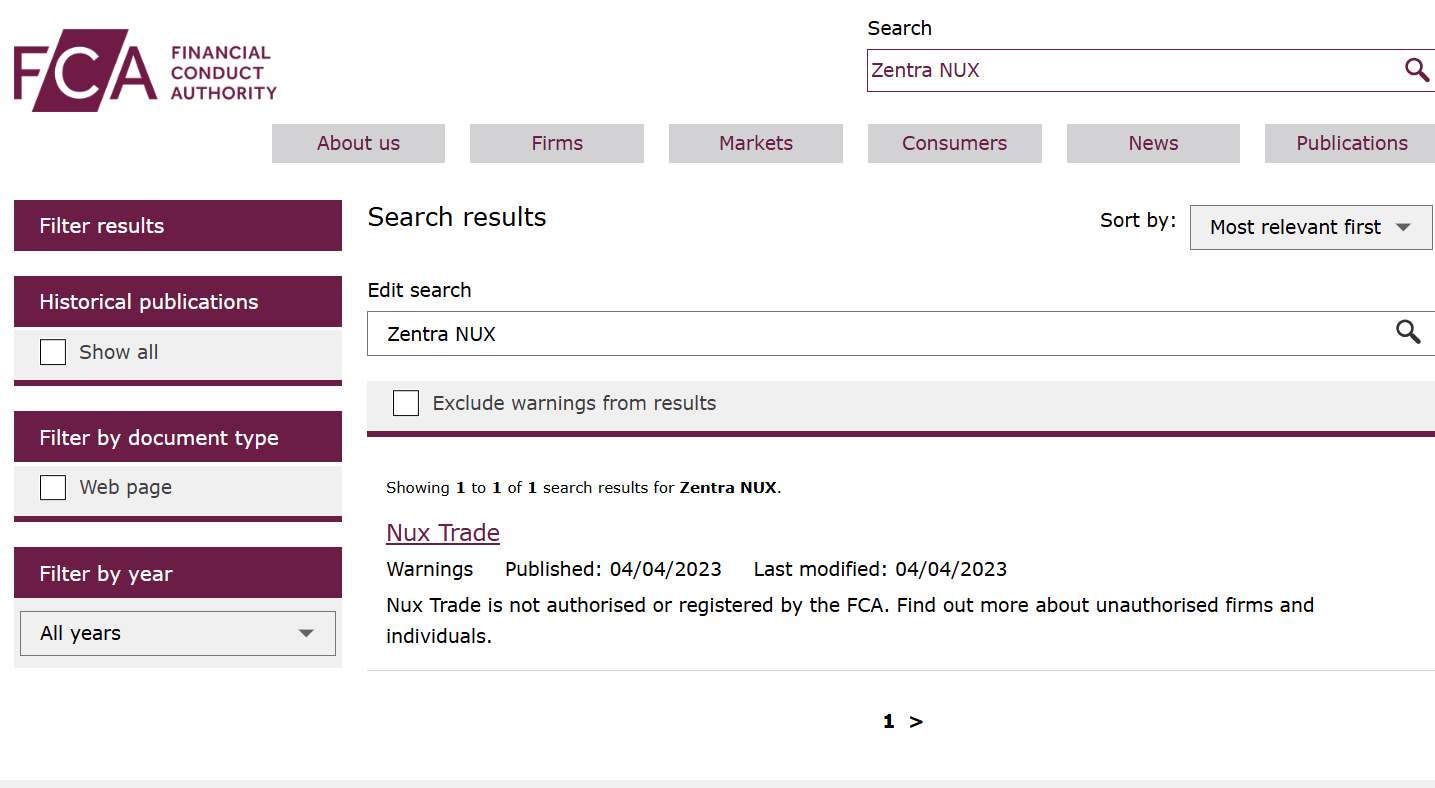Open the About us menu
This screenshot has height=788, width=1435.
(358, 143)
